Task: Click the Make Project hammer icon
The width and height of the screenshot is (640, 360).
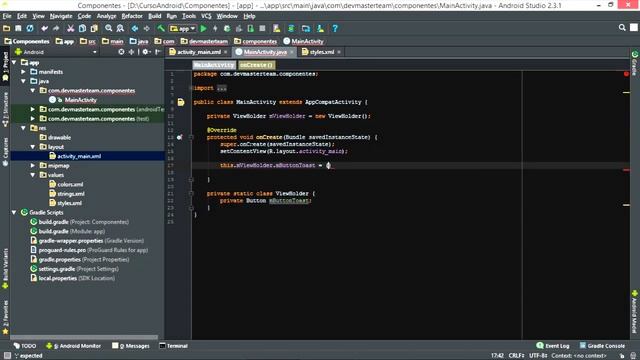Action: (161, 29)
